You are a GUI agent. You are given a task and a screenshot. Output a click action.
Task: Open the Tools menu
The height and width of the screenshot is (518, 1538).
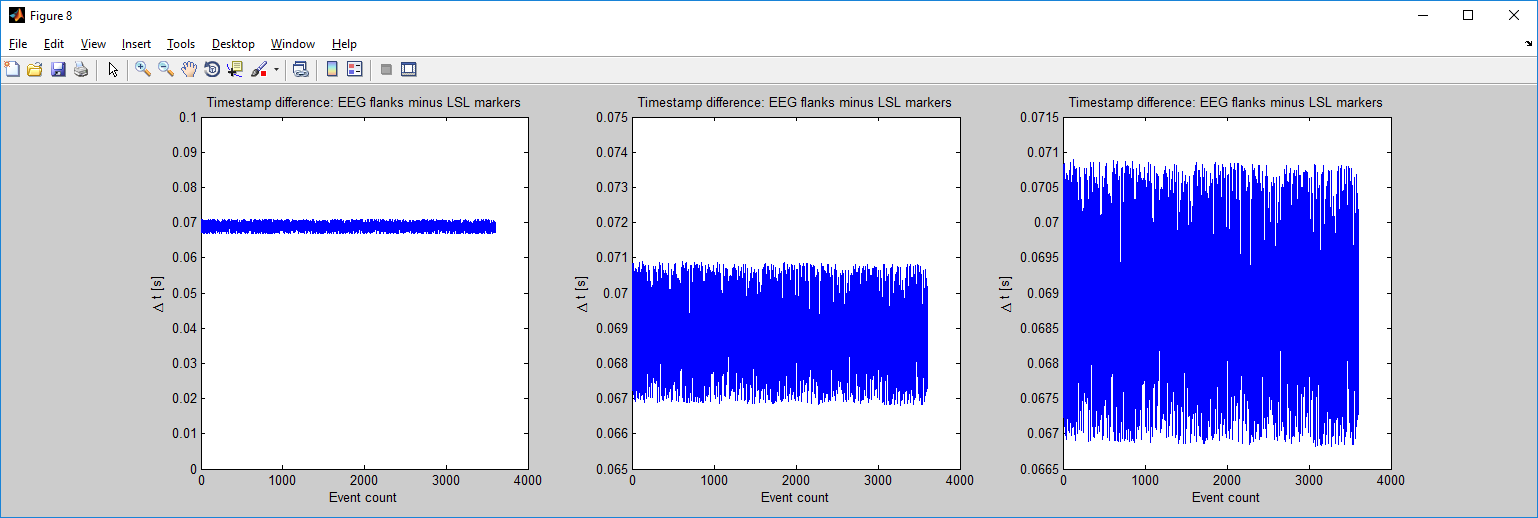coord(181,44)
